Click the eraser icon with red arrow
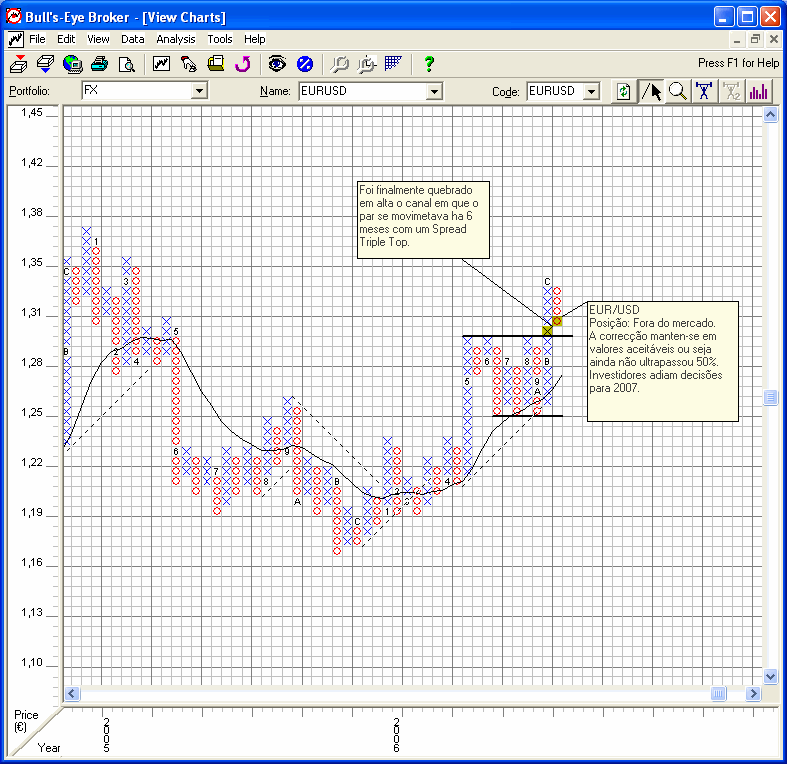The width and height of the screenshot is (787, 764). tap(19, 64)
